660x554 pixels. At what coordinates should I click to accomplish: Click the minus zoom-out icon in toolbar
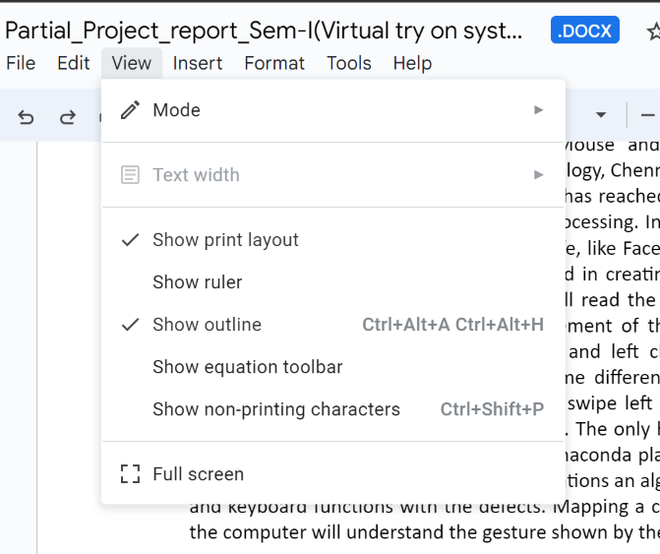[x=647, y=115]
